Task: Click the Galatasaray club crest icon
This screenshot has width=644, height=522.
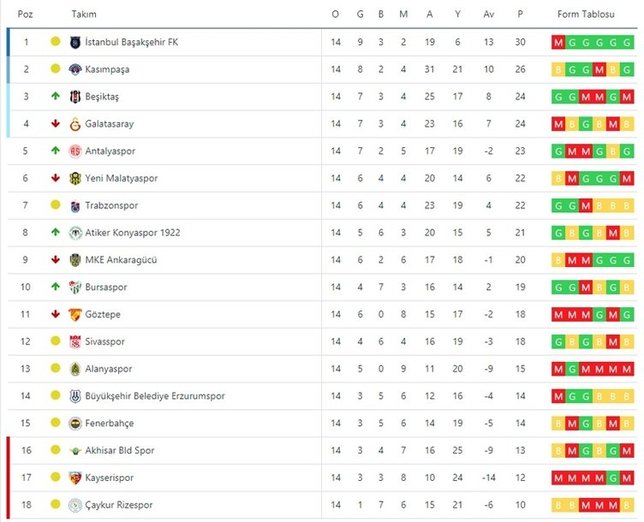Action: pos(76,124)
